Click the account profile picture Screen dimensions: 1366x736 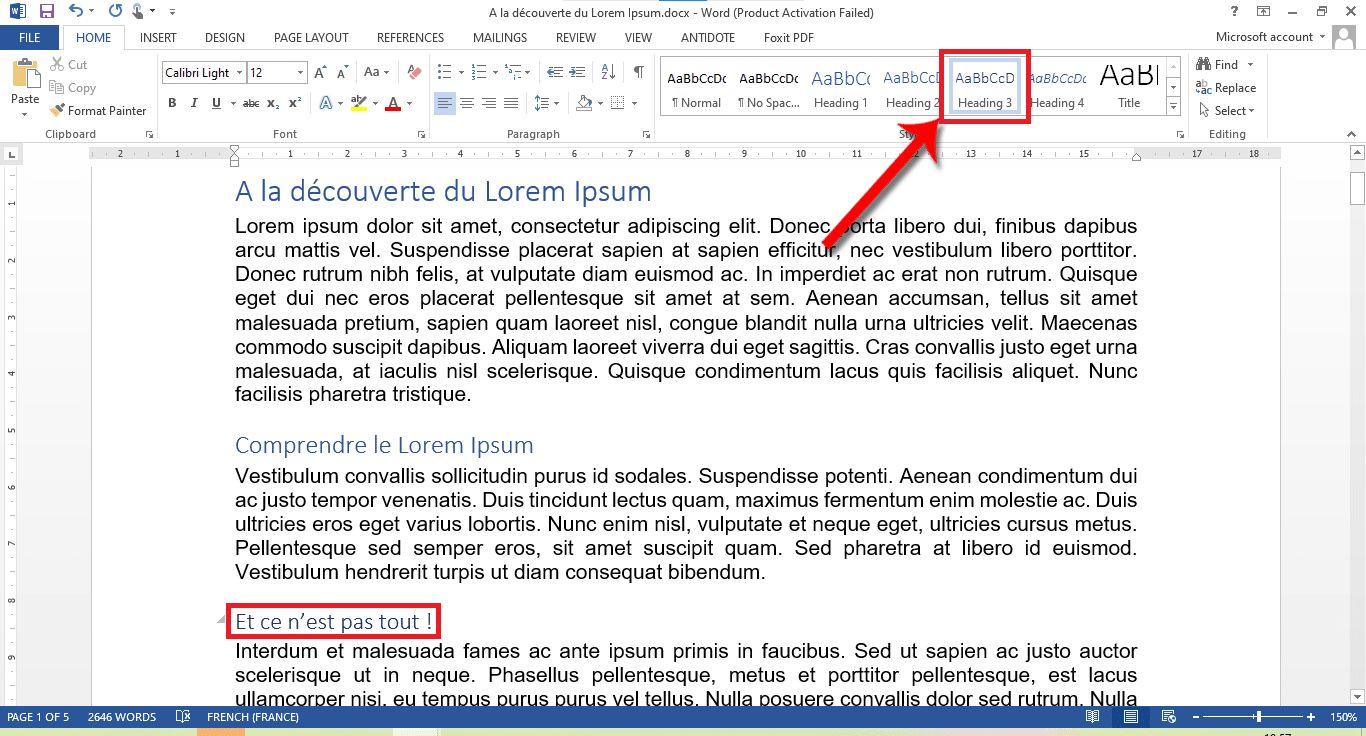(x=1346, y=38)
